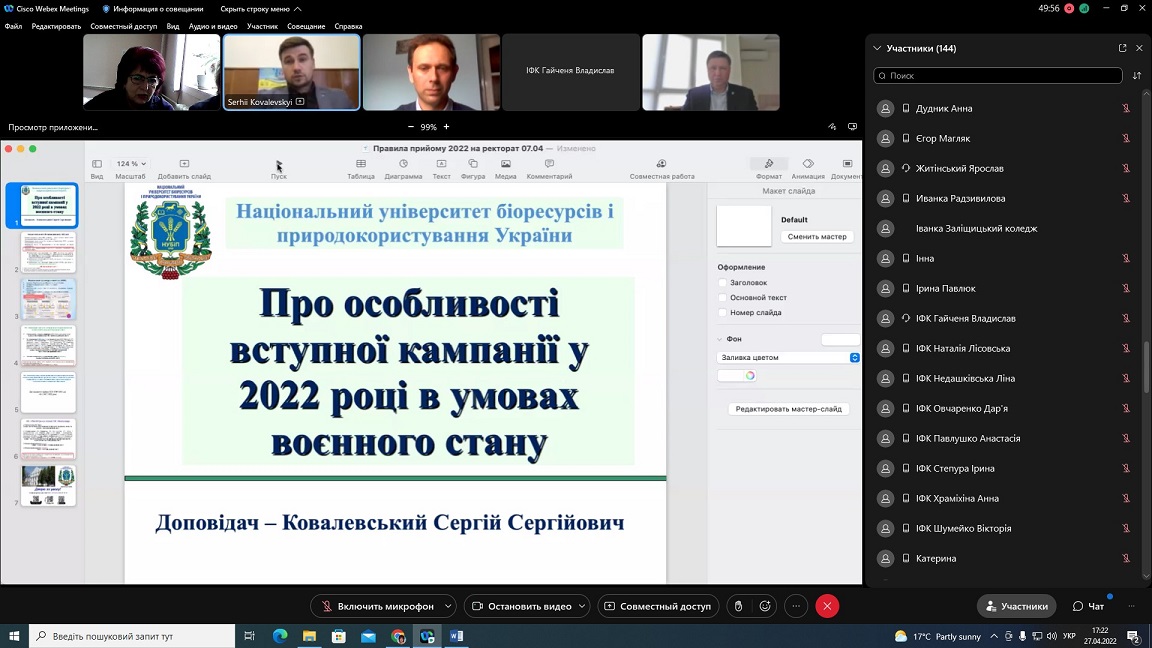Open the Совещание menu
Viewport: 1152px width, 648px height.
click(x=306, y=26)
